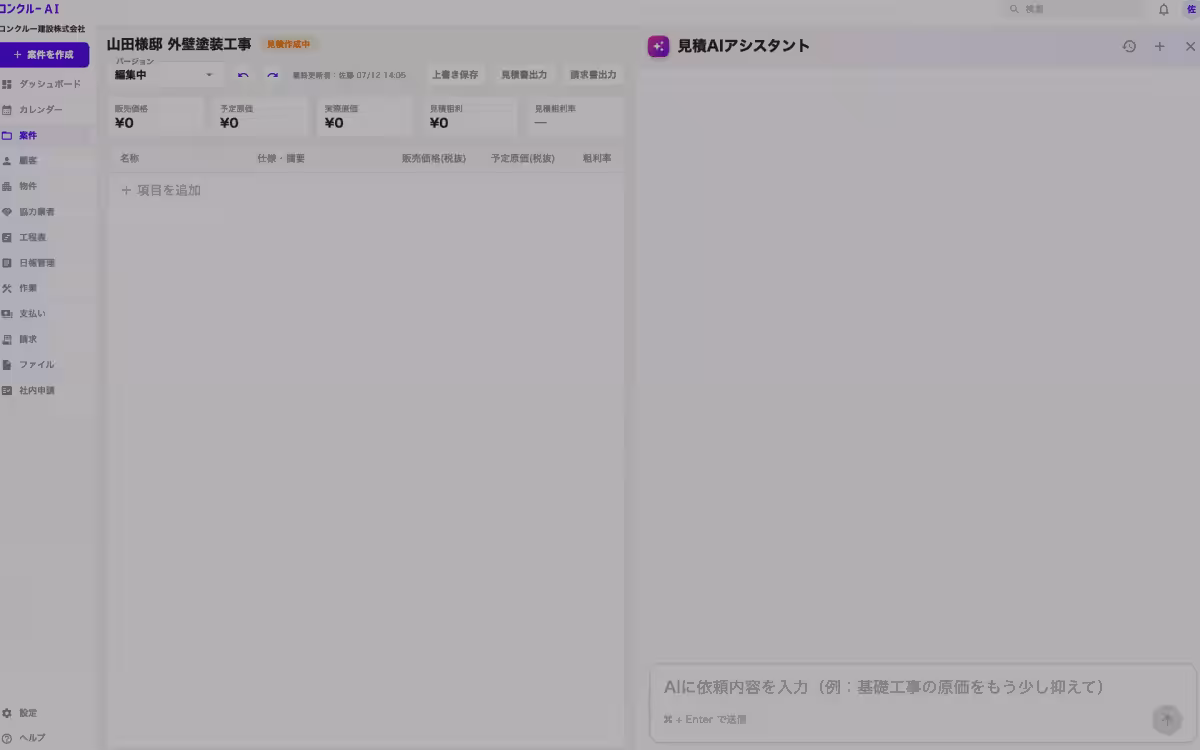1200x750 pixels.
Task: Open the 支払い payment icon
Action: pos(7,314)
